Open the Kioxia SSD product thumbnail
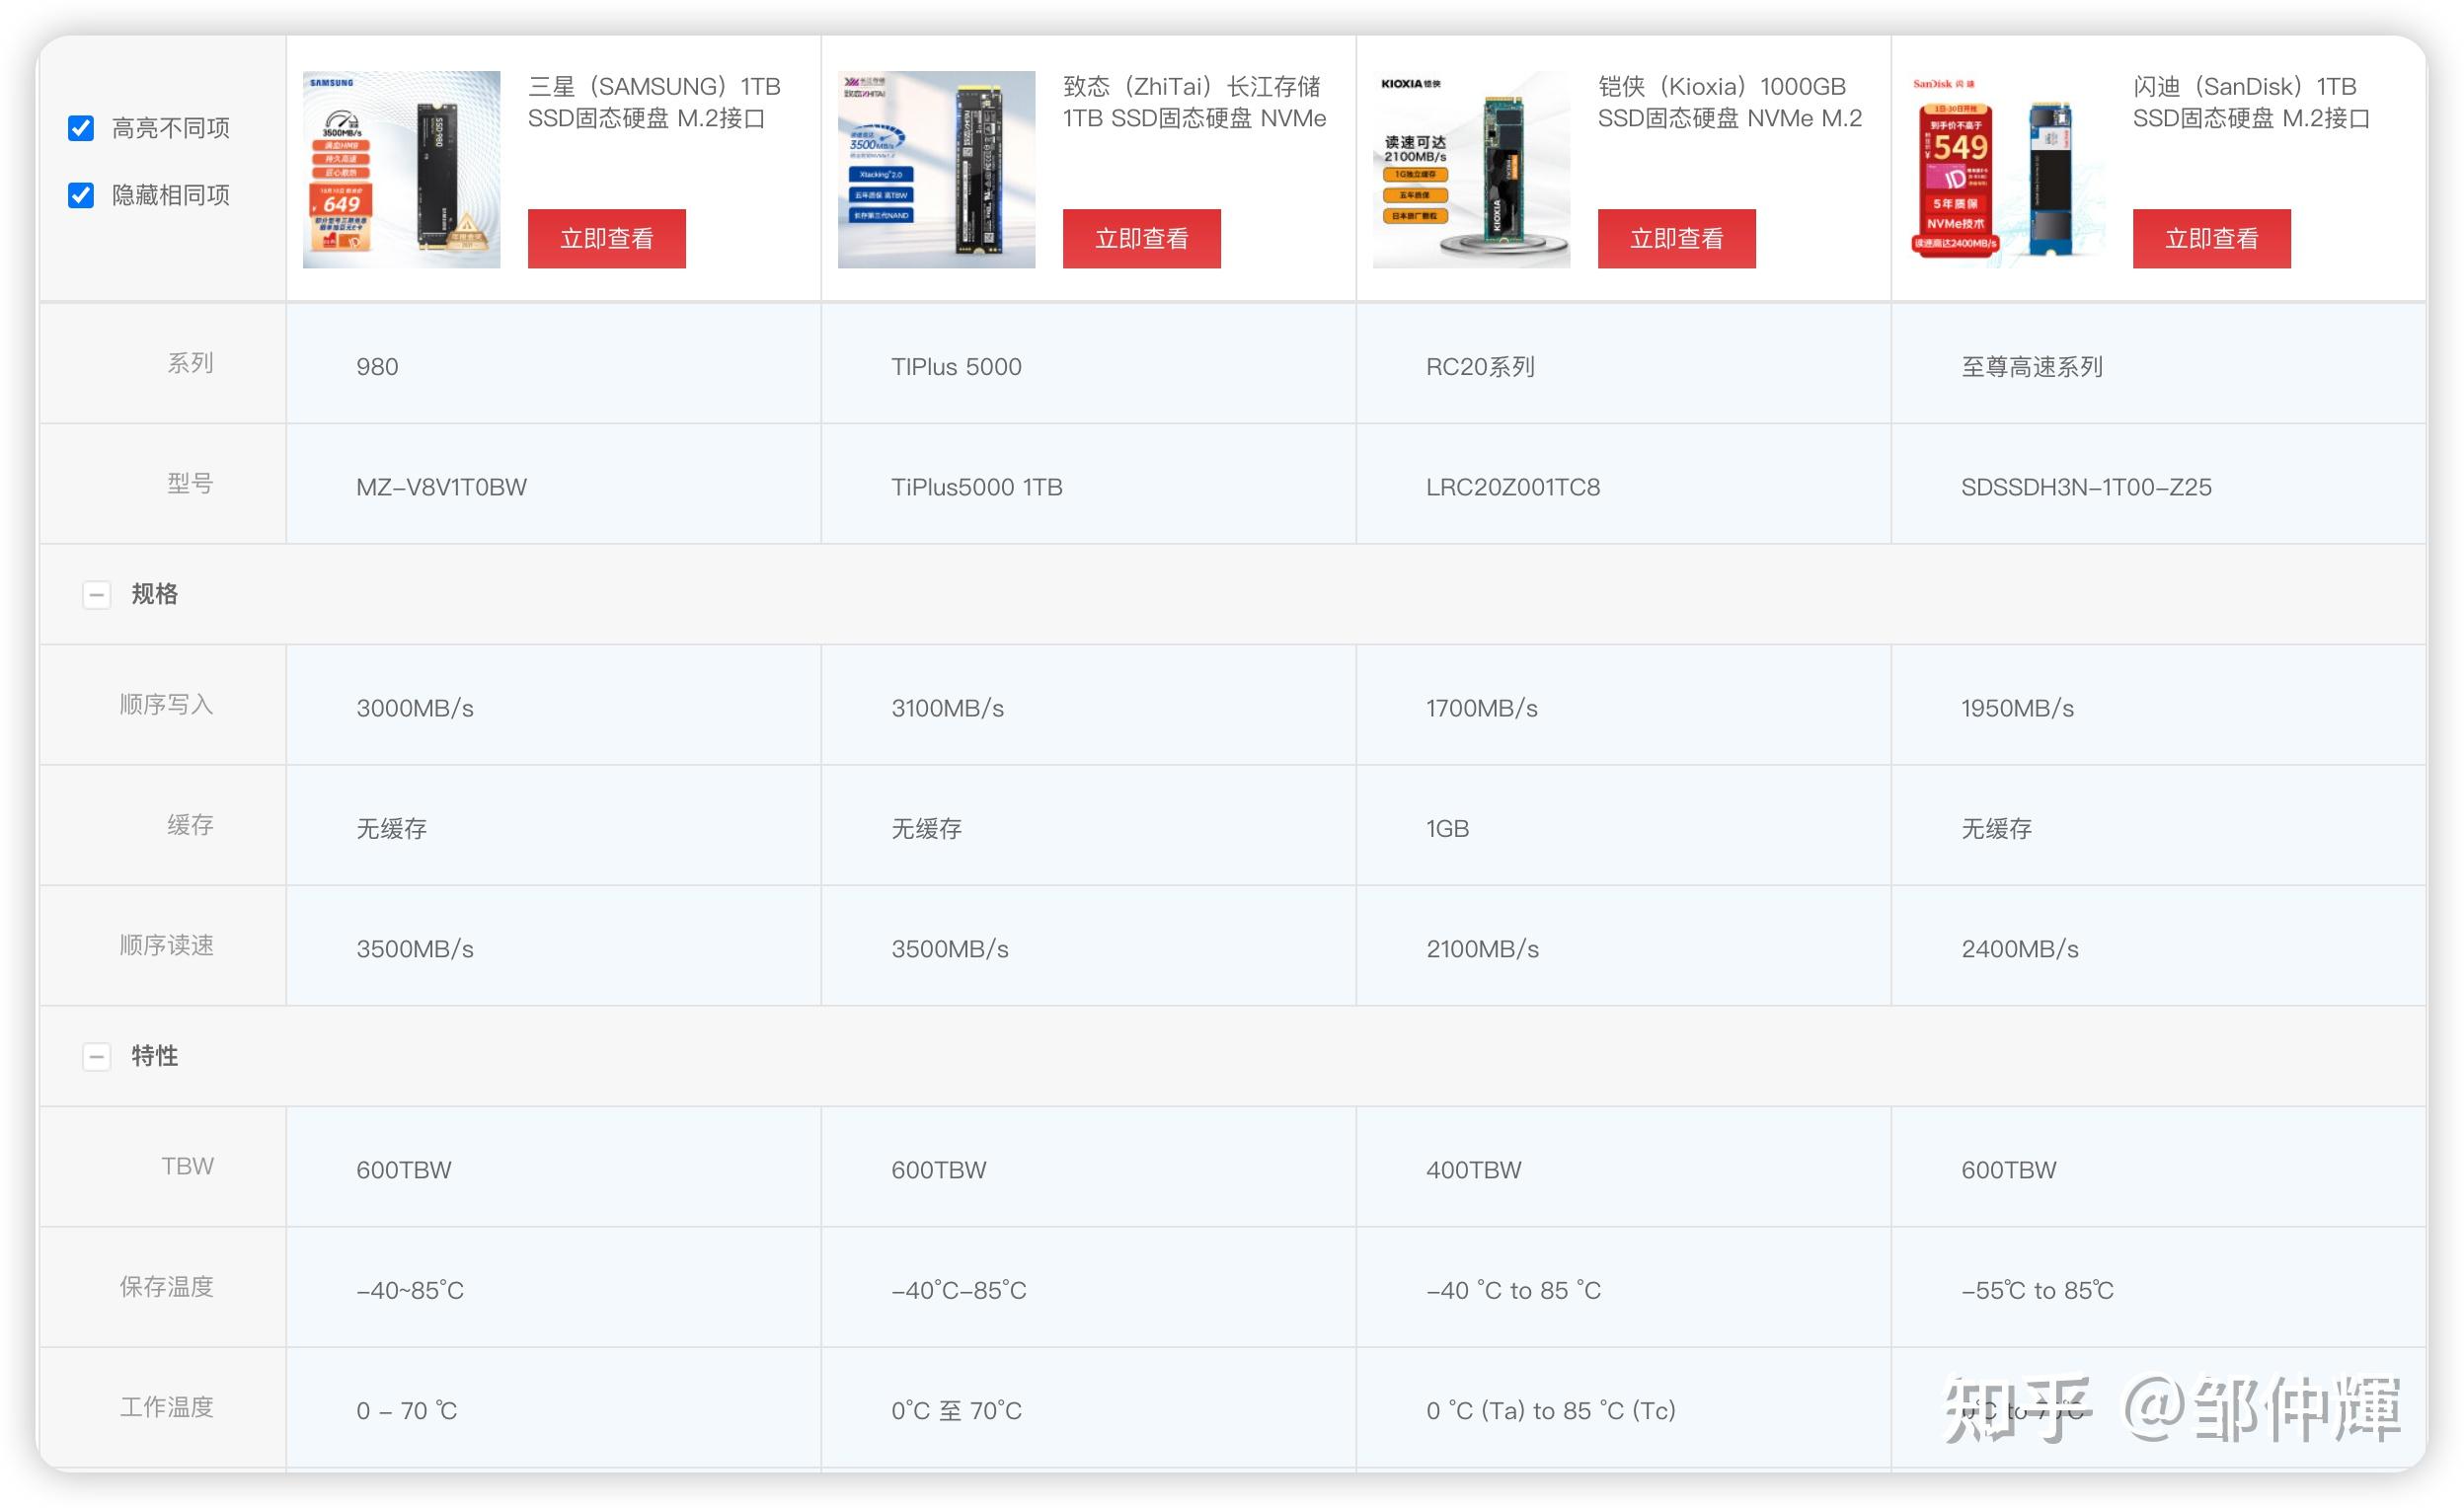 1471,169
